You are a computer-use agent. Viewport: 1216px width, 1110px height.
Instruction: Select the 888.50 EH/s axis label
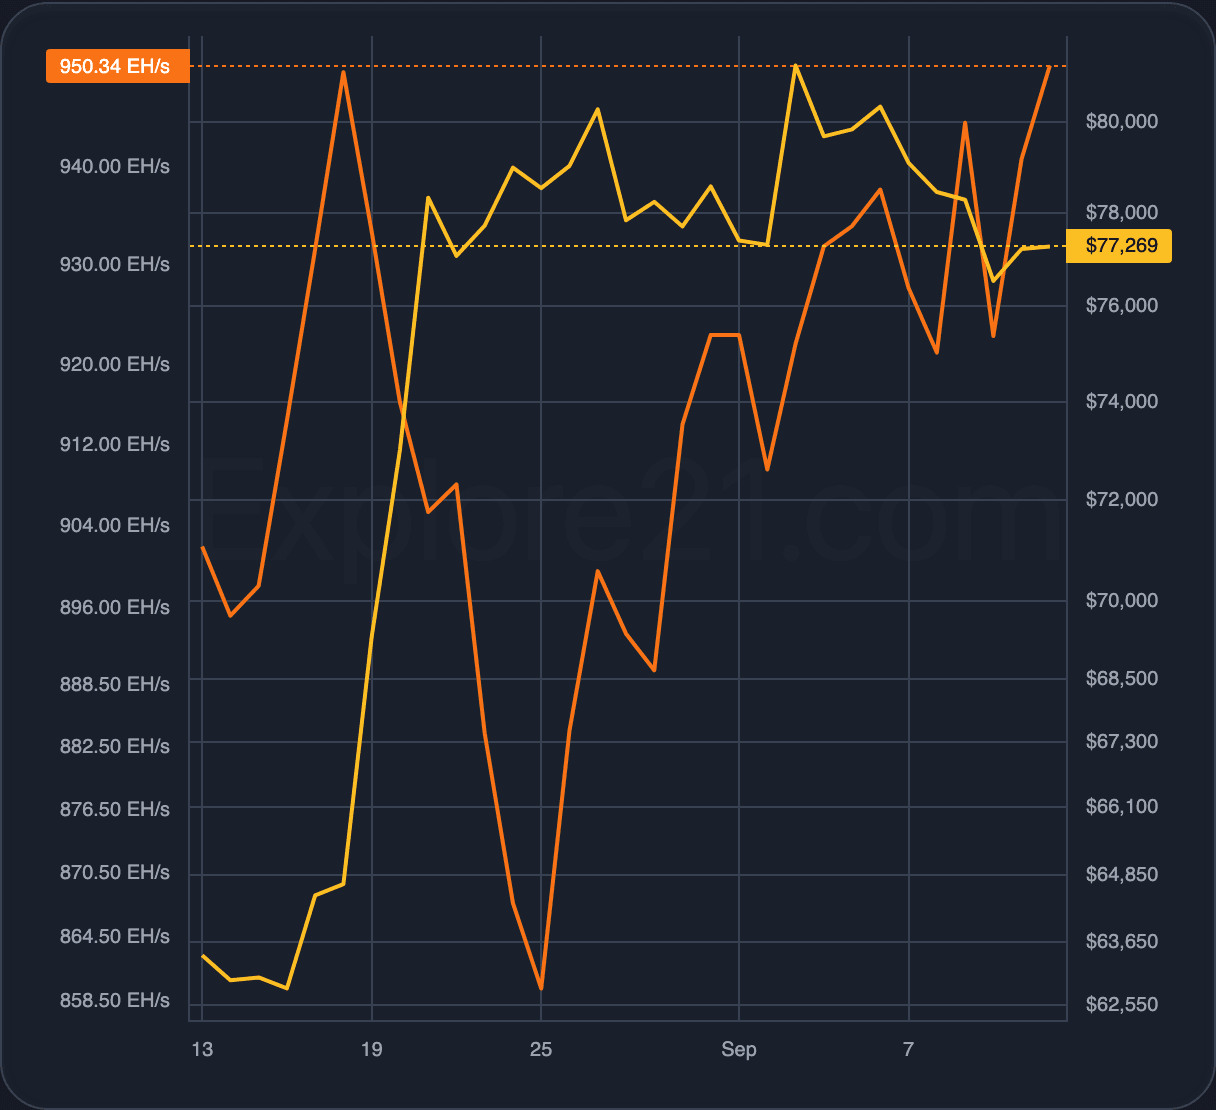pos(115,685)
